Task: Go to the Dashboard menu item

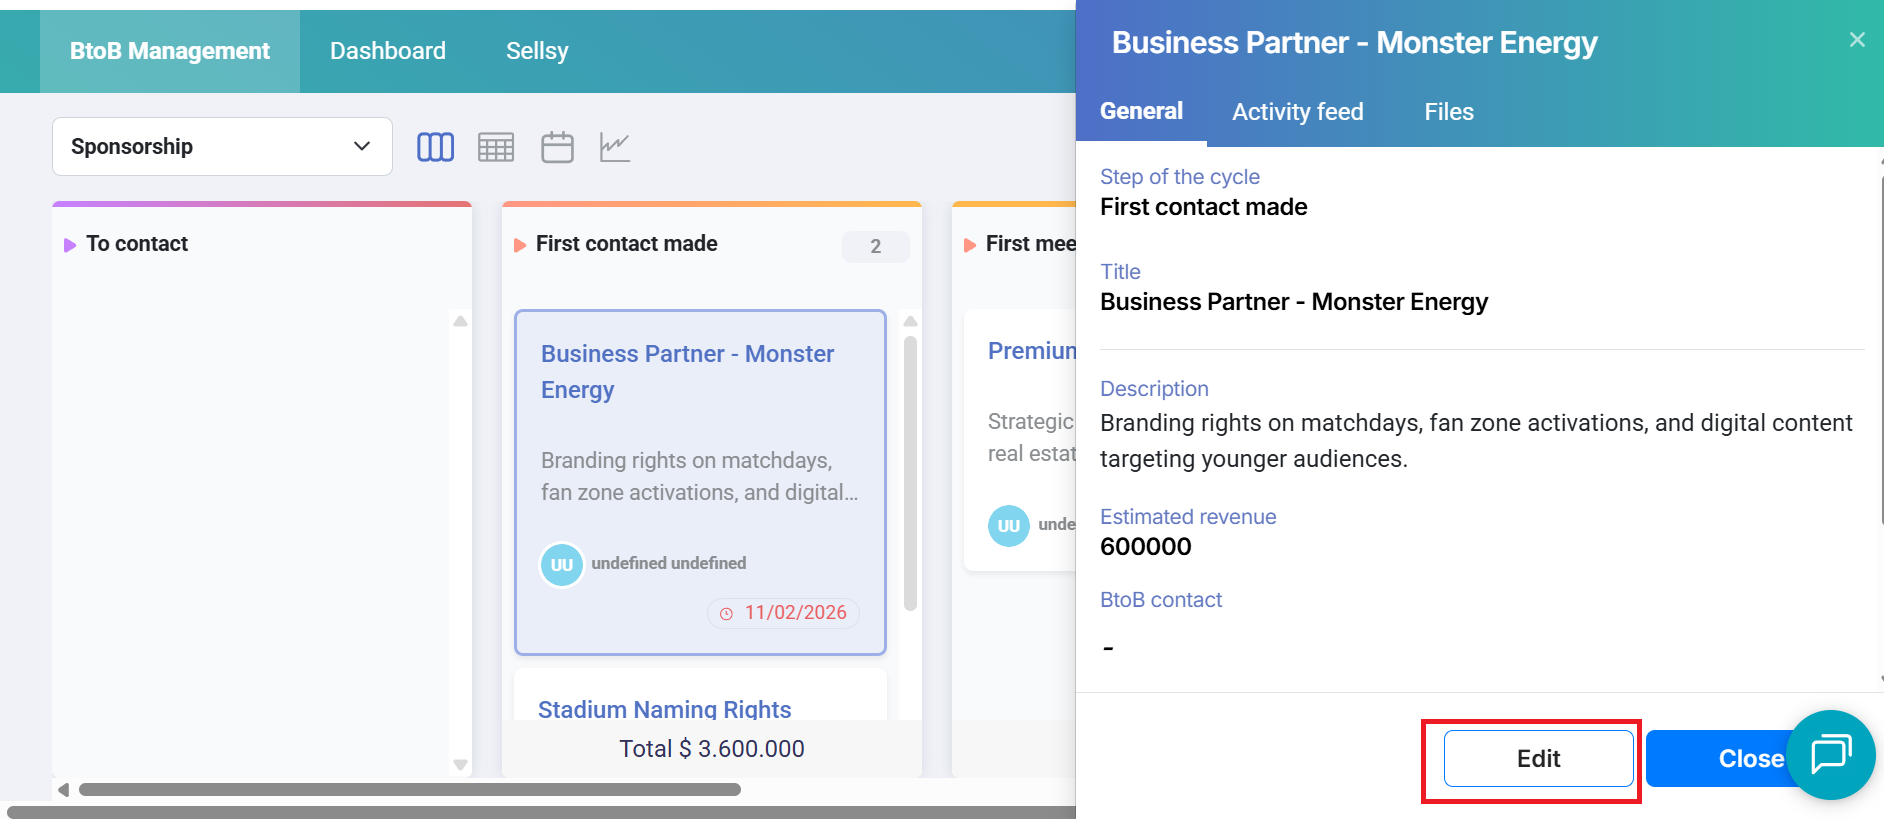Action: click(x=388, y=51)
